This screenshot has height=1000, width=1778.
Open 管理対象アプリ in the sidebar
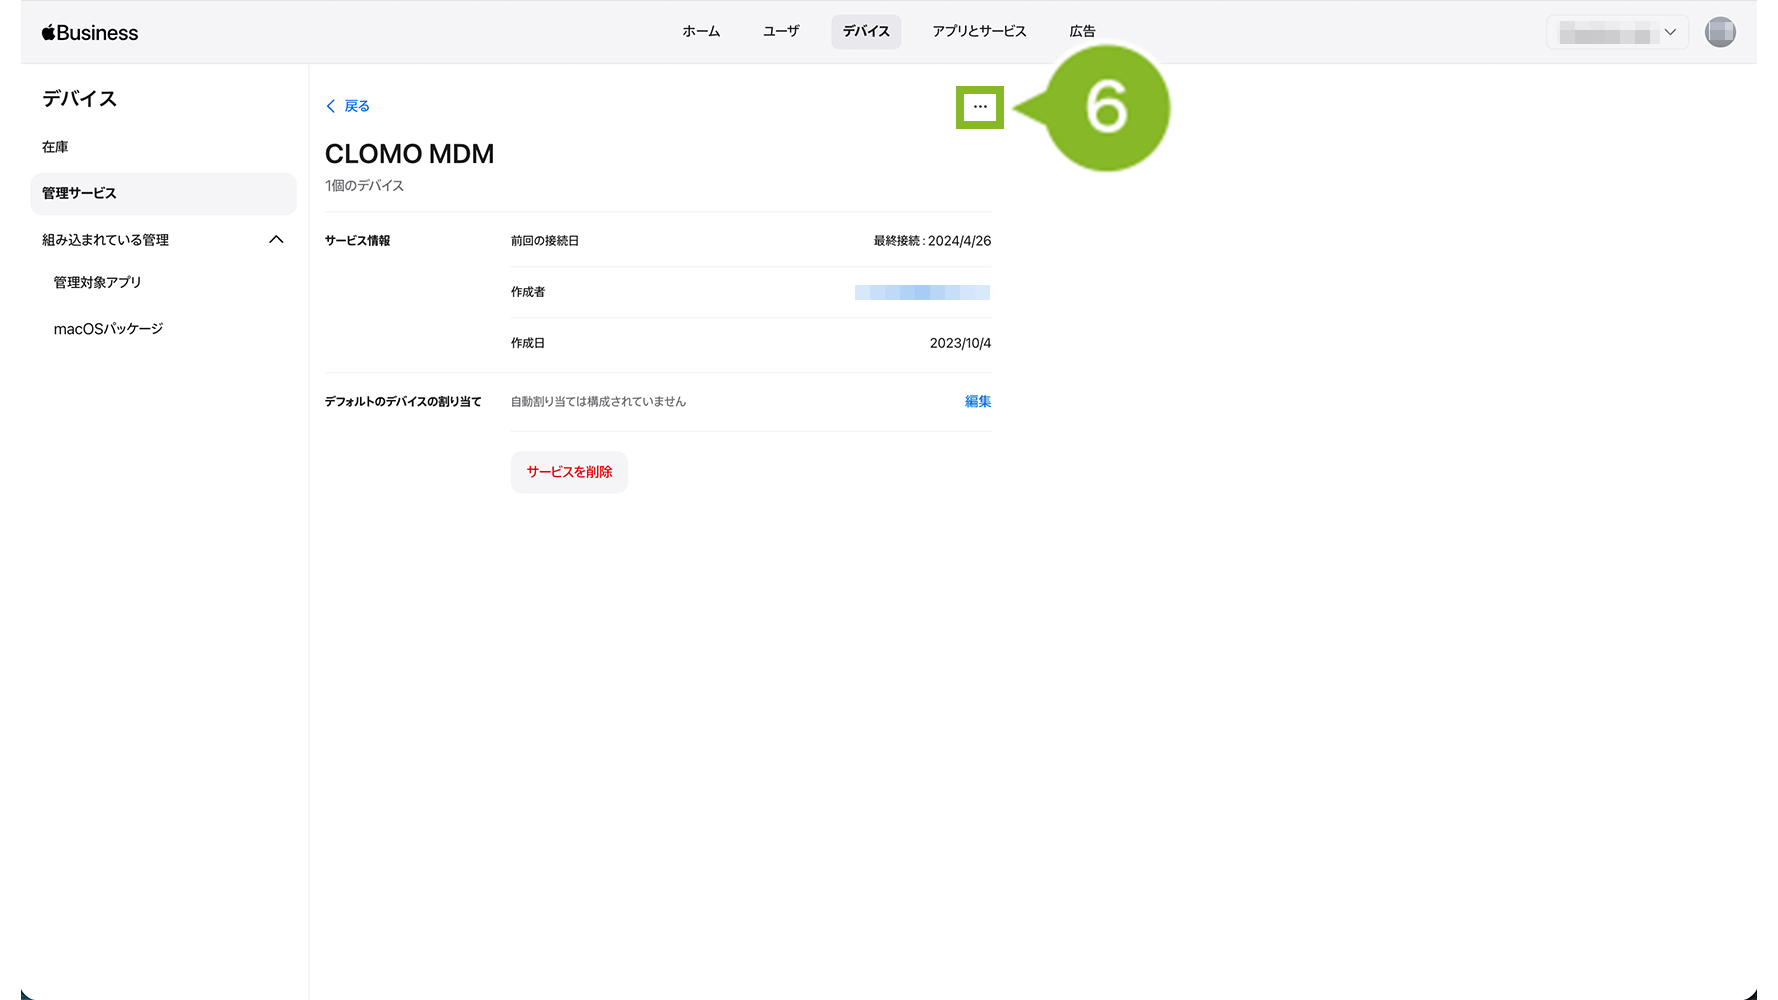pos(97,283)
